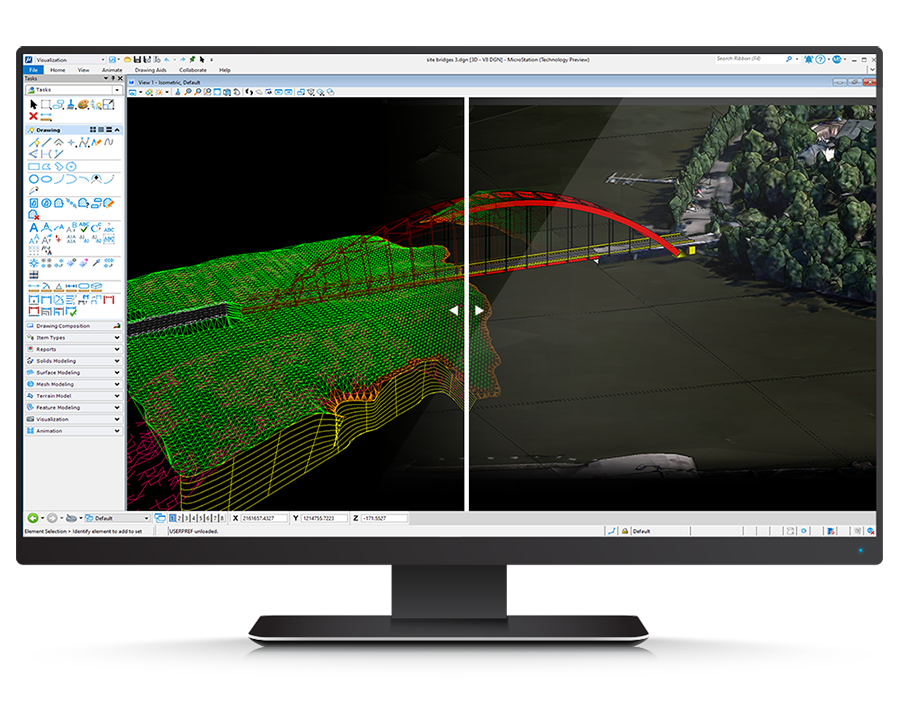The image size is (900, 710).
Task: Click the Zoom In view control
Action: click(189, 92)
